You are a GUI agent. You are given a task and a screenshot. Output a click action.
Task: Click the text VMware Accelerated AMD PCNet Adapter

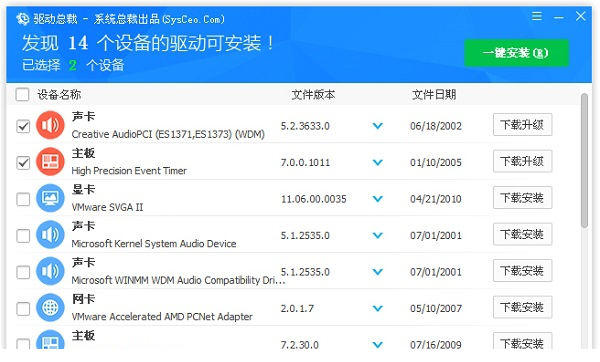162,317
